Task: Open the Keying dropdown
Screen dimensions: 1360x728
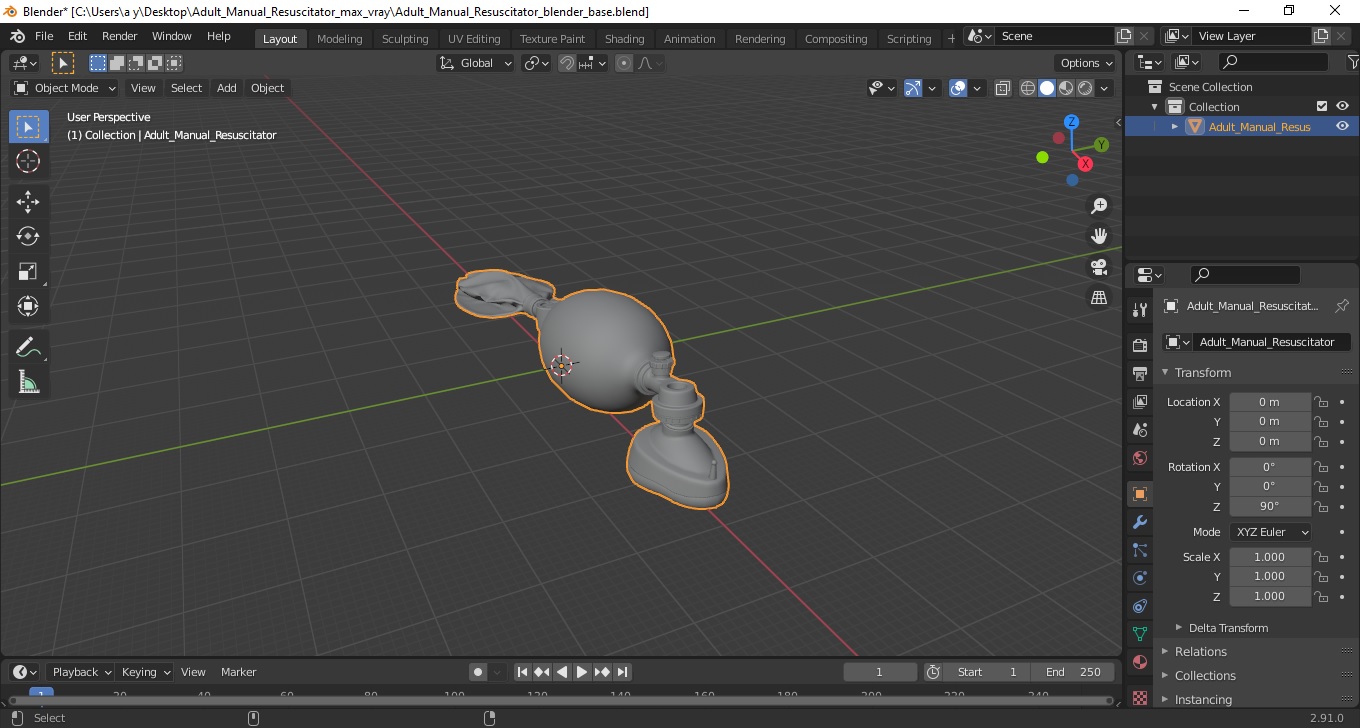Action: pos(145,672)
